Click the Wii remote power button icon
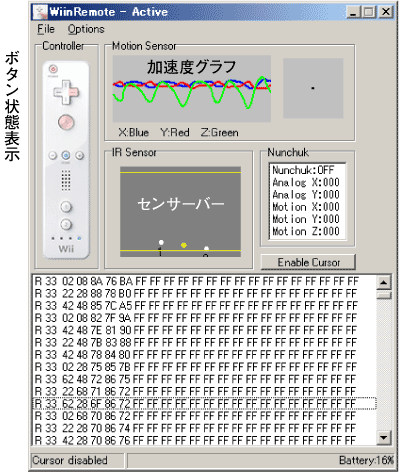This screenshot has width=400, height=475. 53,69
